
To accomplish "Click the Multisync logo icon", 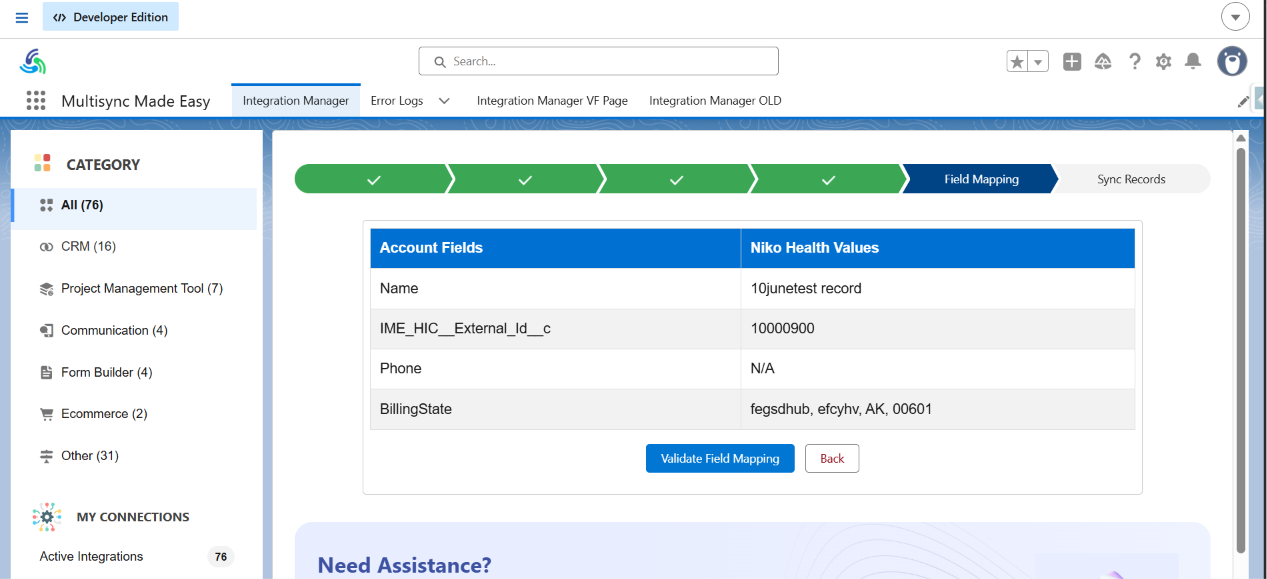I will pos(33,61).
